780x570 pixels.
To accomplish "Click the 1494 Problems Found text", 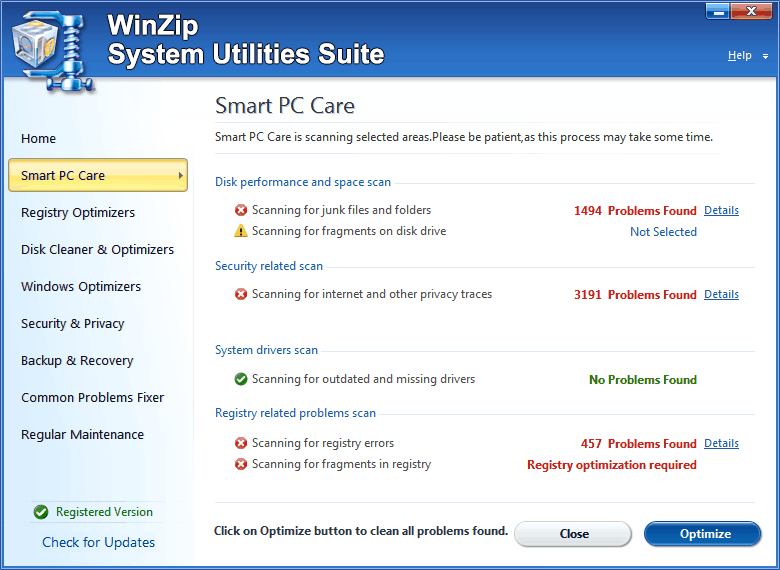I will tap(635, 211).
